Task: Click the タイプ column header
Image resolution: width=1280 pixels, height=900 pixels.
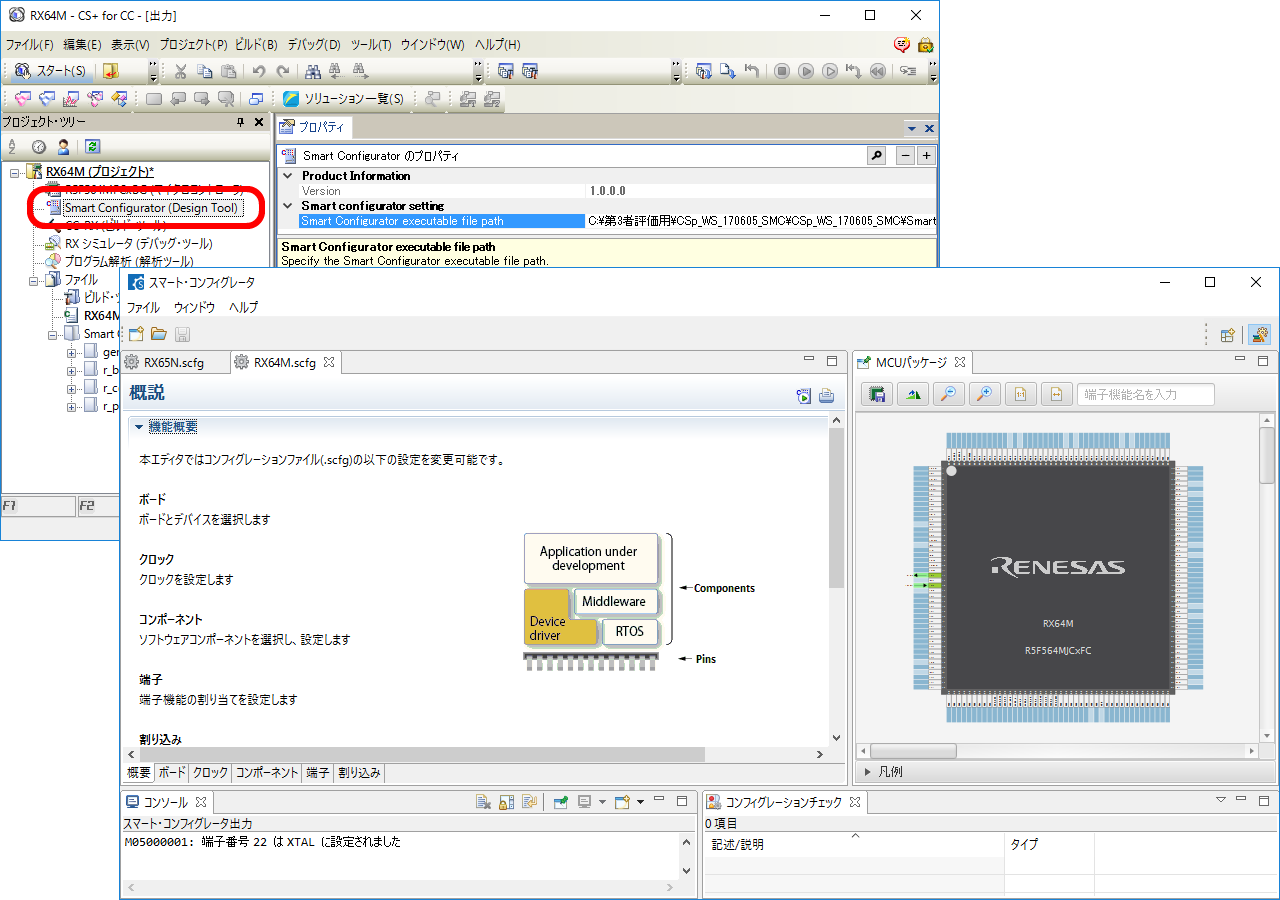Action: tap(1050, 844)
